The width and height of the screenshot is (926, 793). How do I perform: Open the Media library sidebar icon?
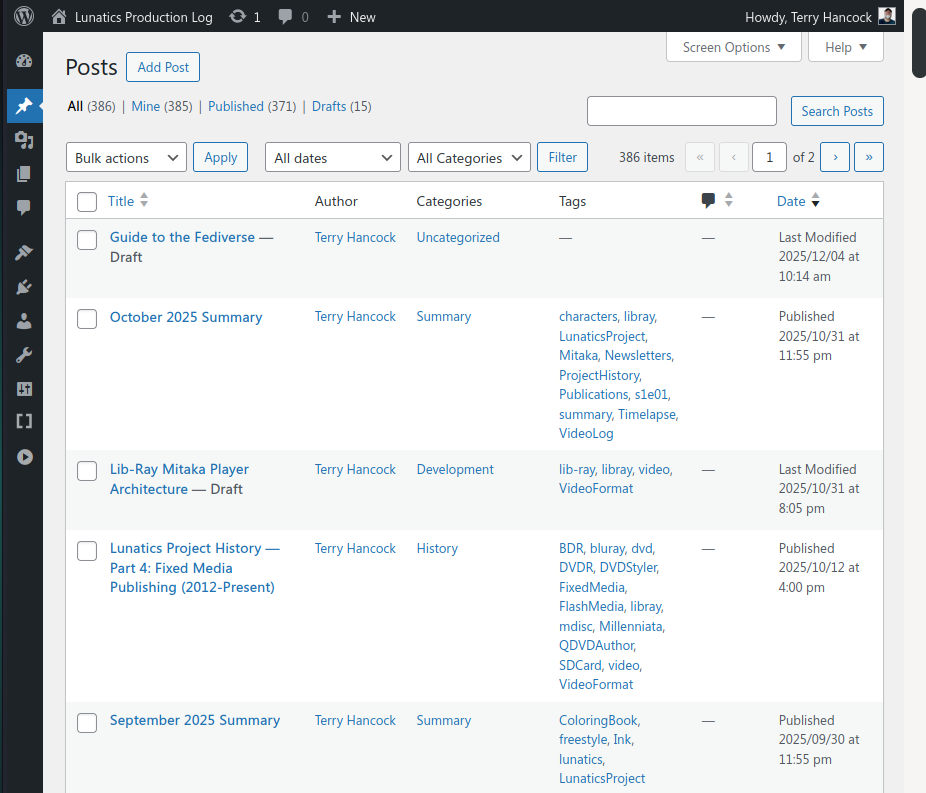tap(24, 140)
